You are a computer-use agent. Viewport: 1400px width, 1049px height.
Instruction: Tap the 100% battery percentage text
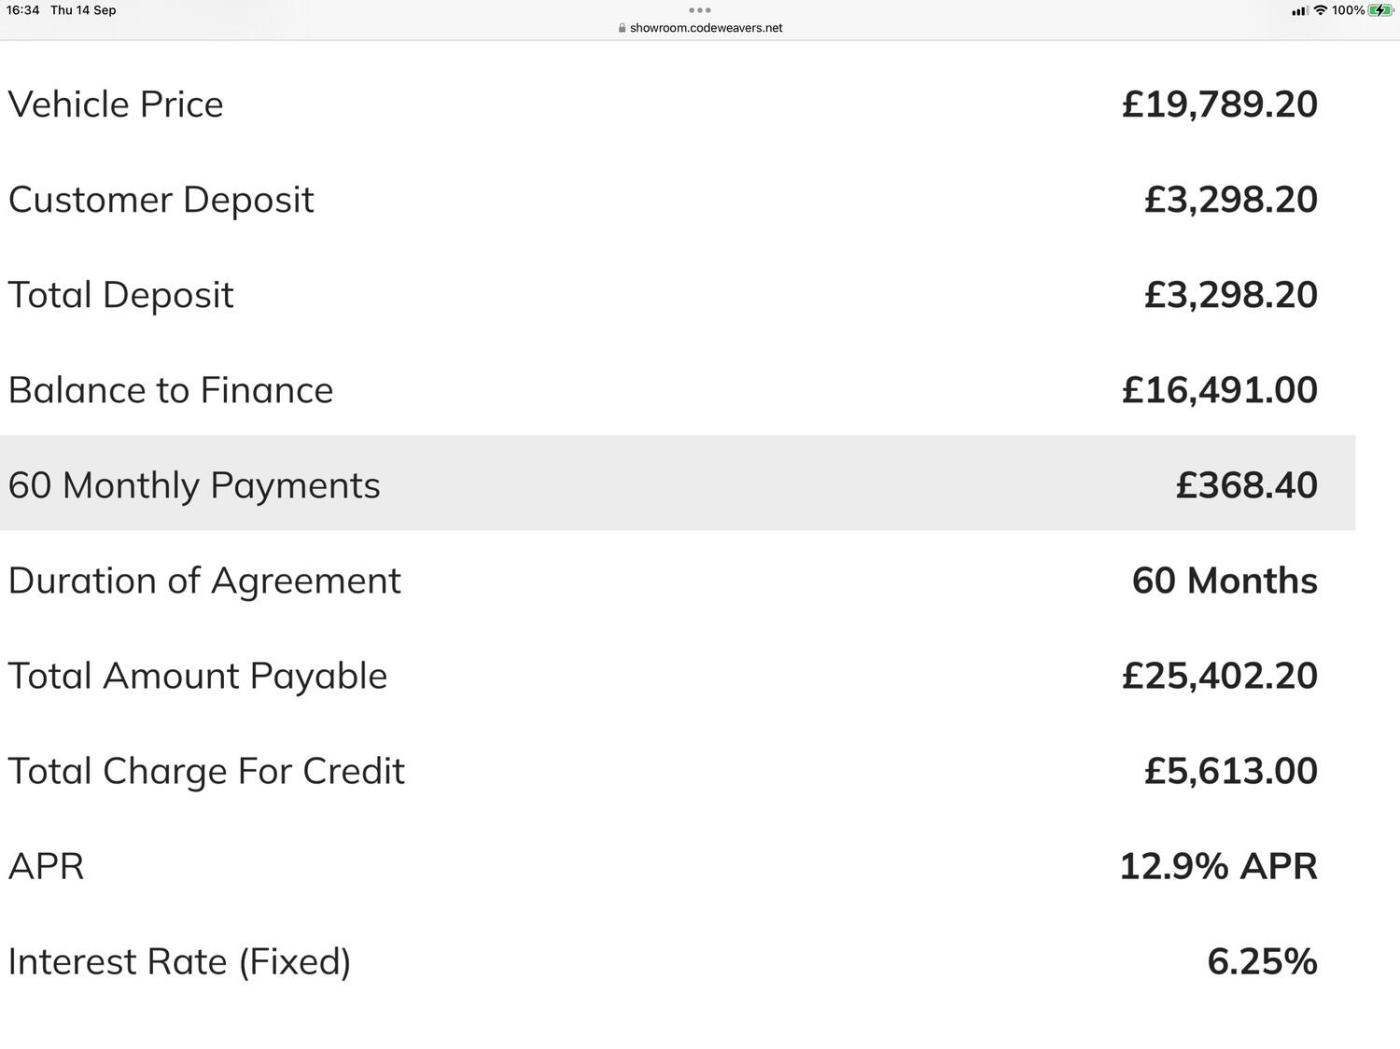click(x=1348, y=10)
